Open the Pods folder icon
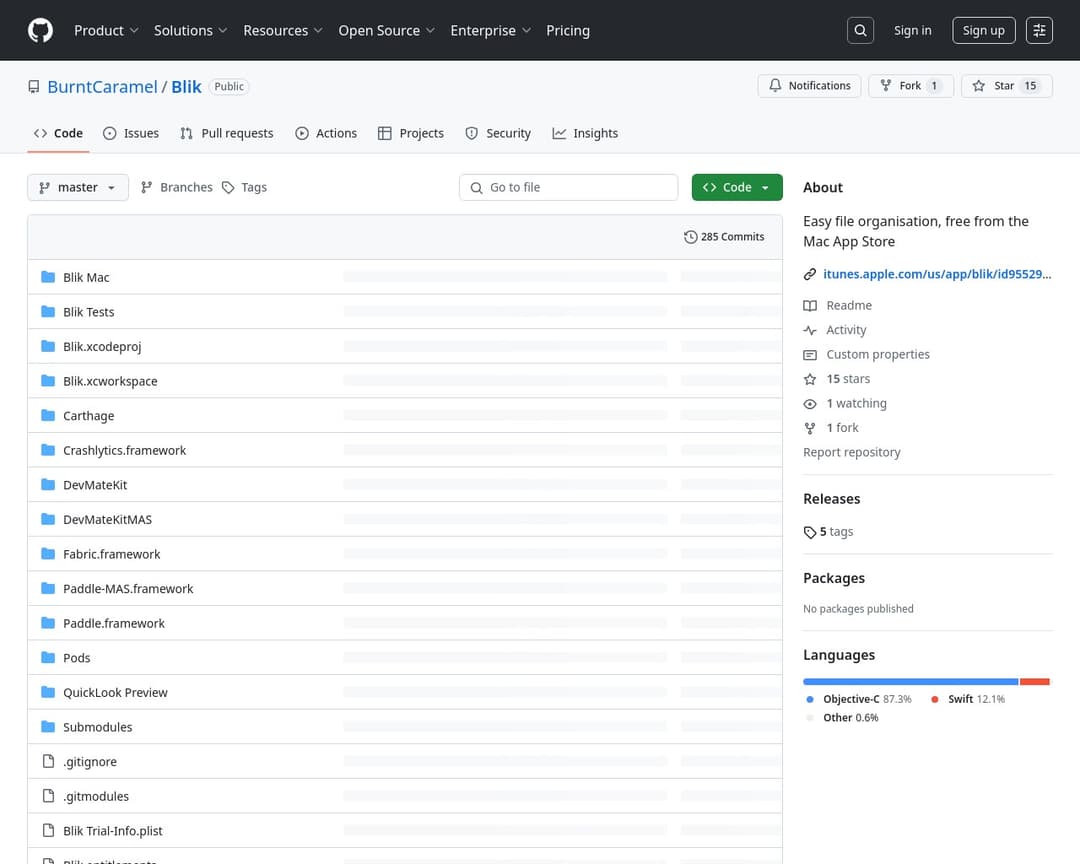Viewport: 1080px width, 864px height. pyautogui.click(x=48, y=657)
